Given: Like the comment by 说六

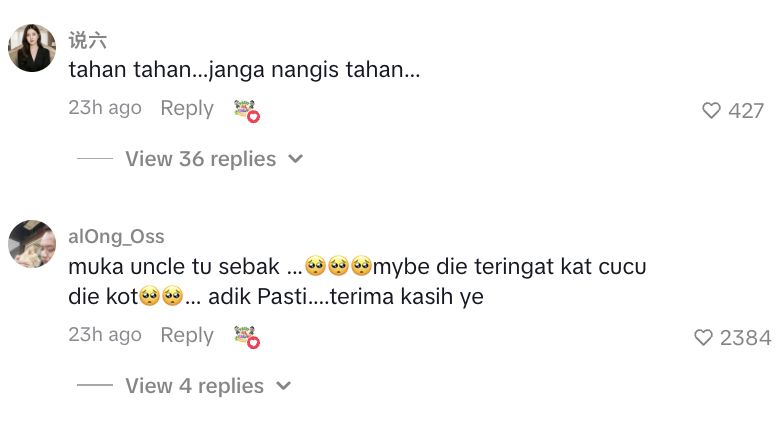Looking at the screenshot, I should pyautogui.click(x=711, y=111).
